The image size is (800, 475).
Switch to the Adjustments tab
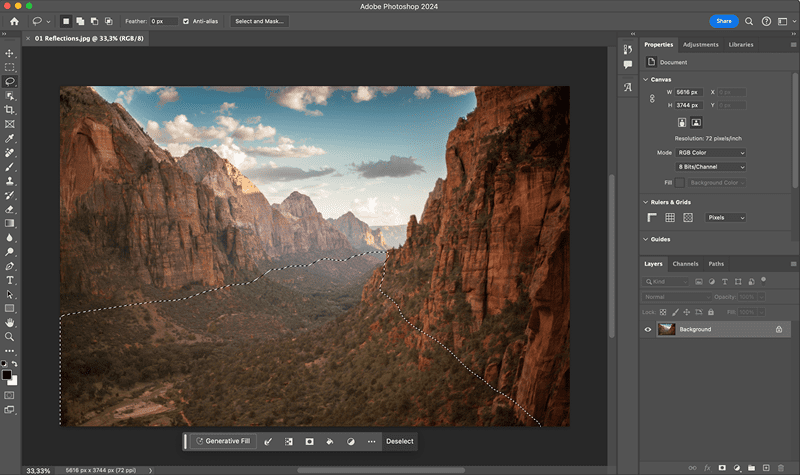(700, 45)
